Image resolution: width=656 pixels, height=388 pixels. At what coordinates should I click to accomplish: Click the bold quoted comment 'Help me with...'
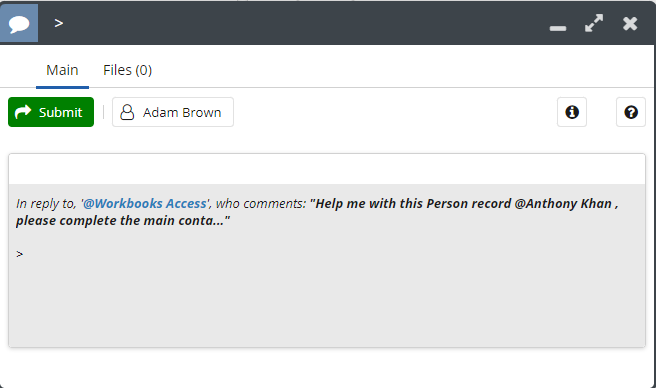317,212
